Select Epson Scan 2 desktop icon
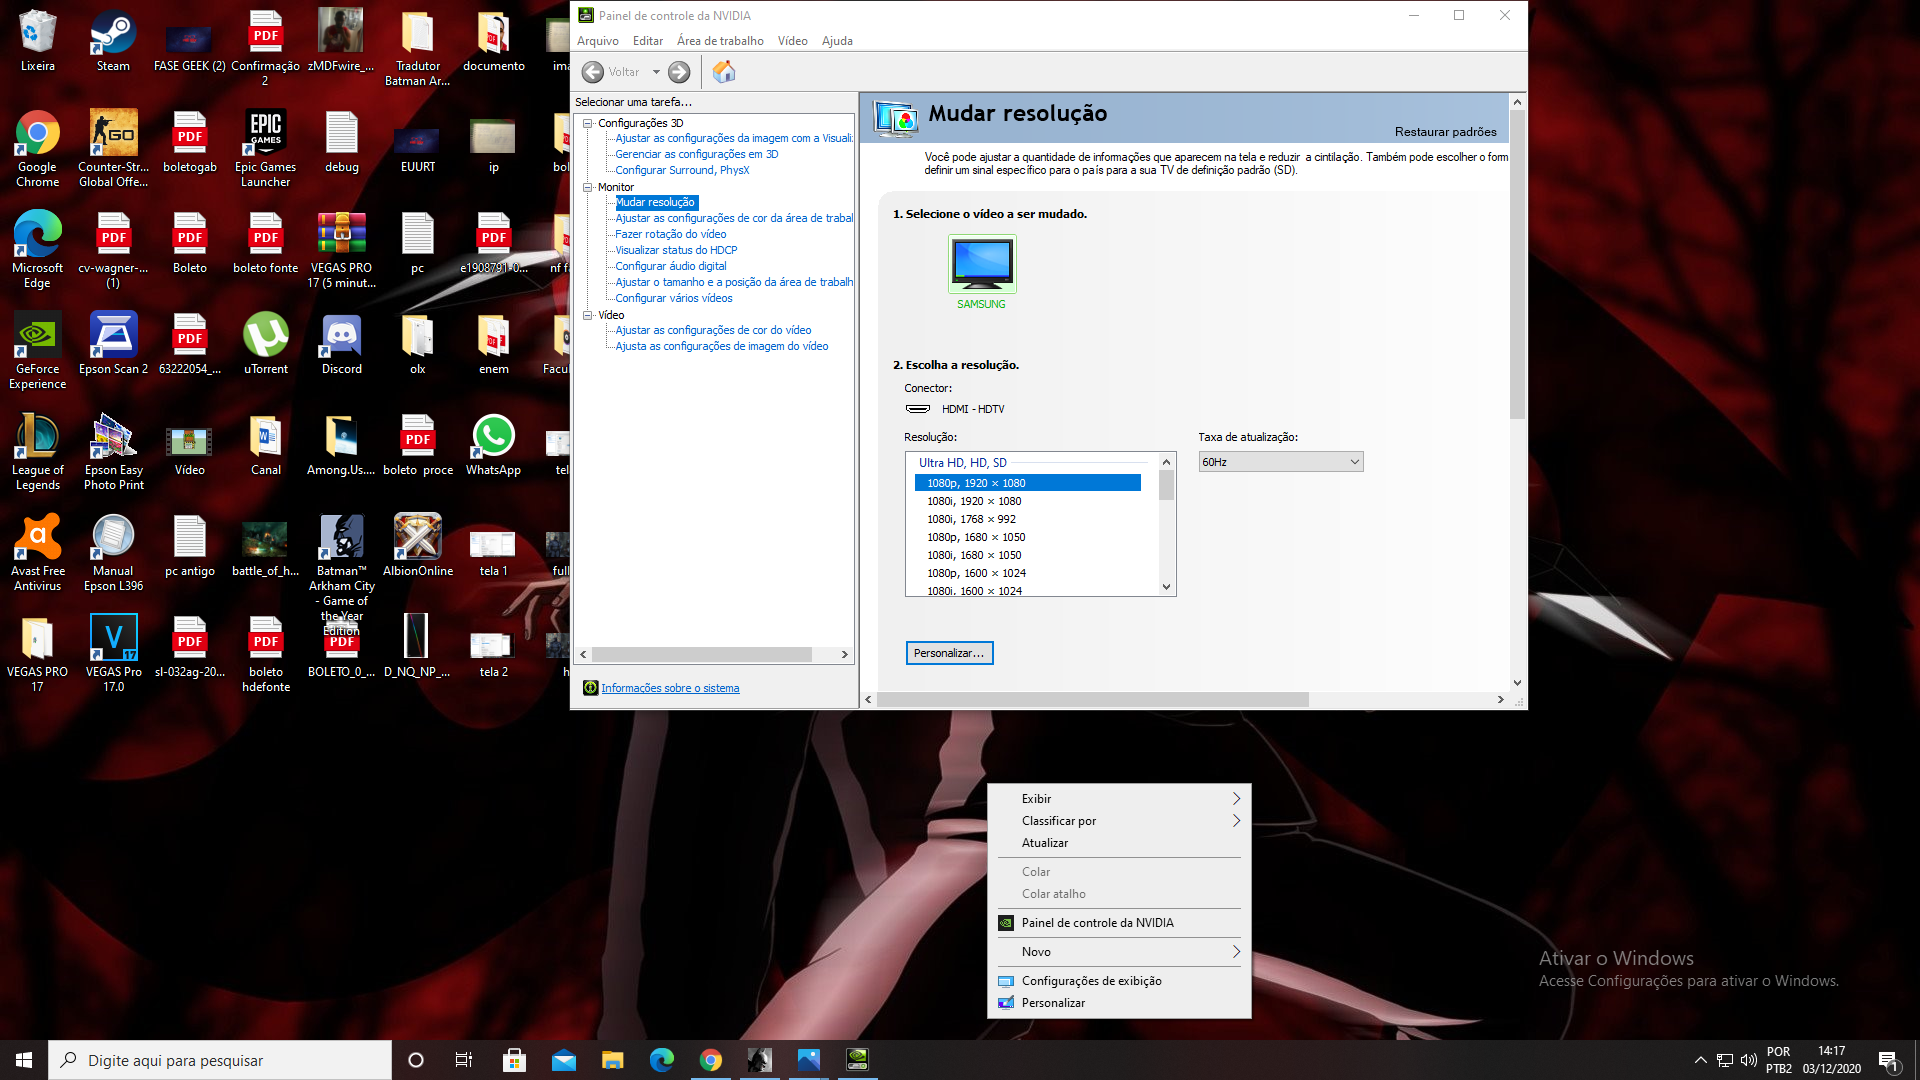 point(113,343)
